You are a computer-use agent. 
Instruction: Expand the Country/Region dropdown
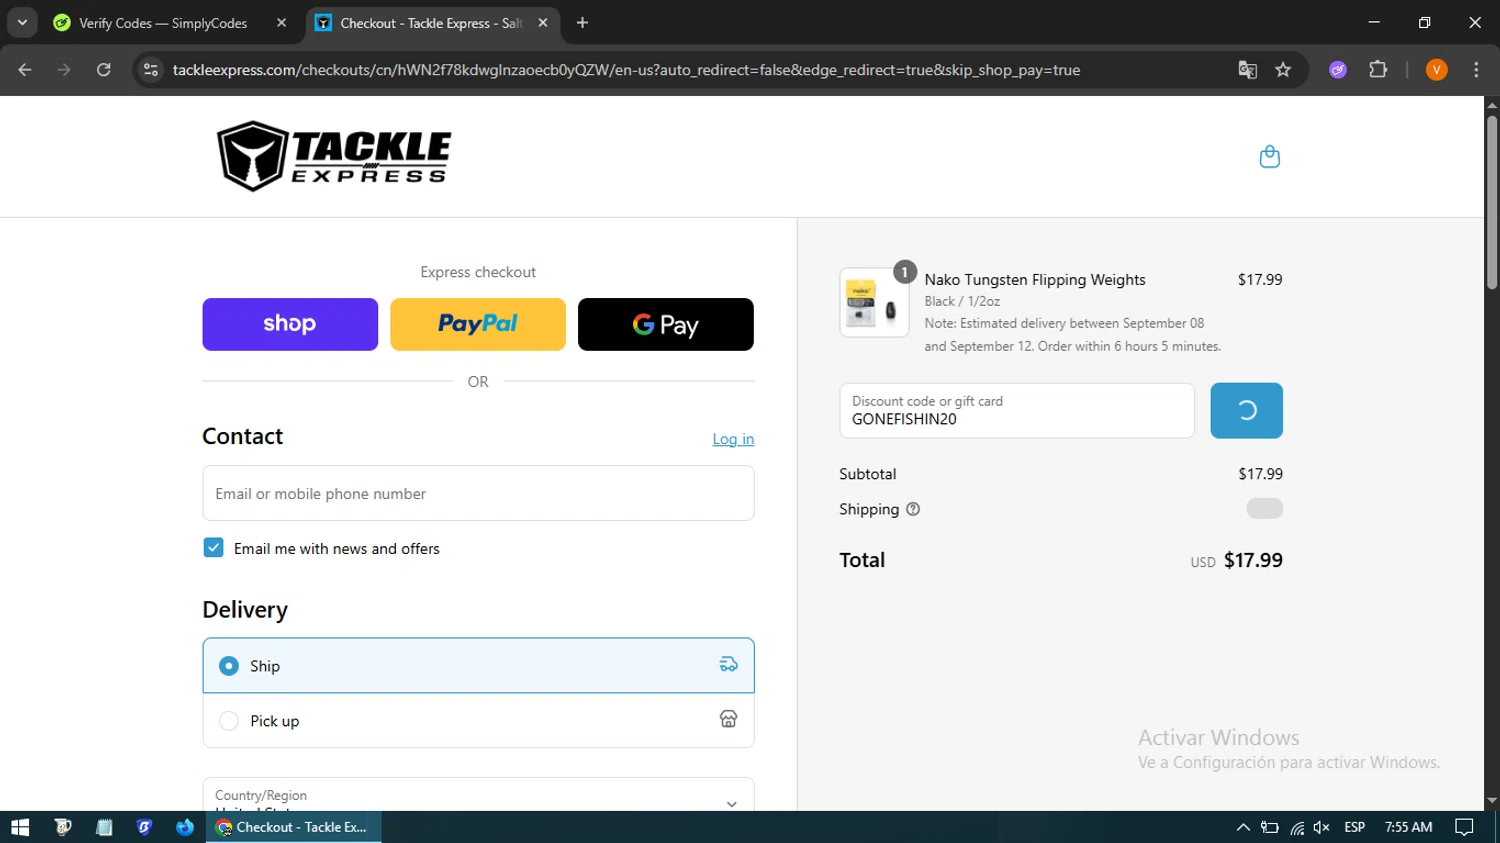pyautogui.click(x=478, y=795)
